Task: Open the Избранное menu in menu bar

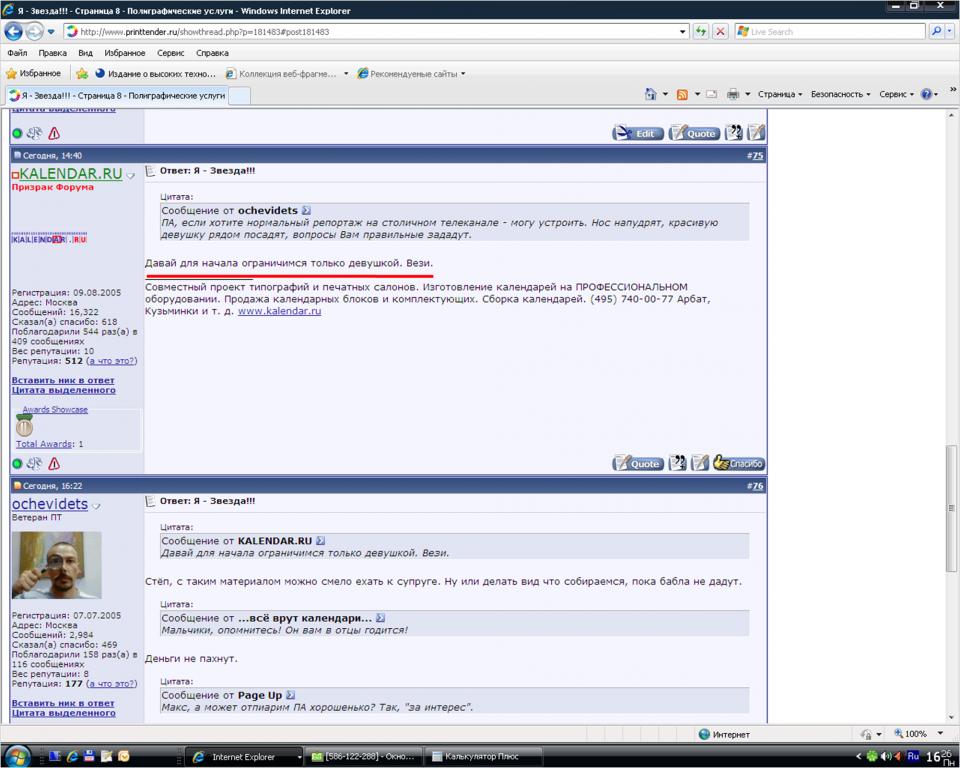Action: coord(125,53)
